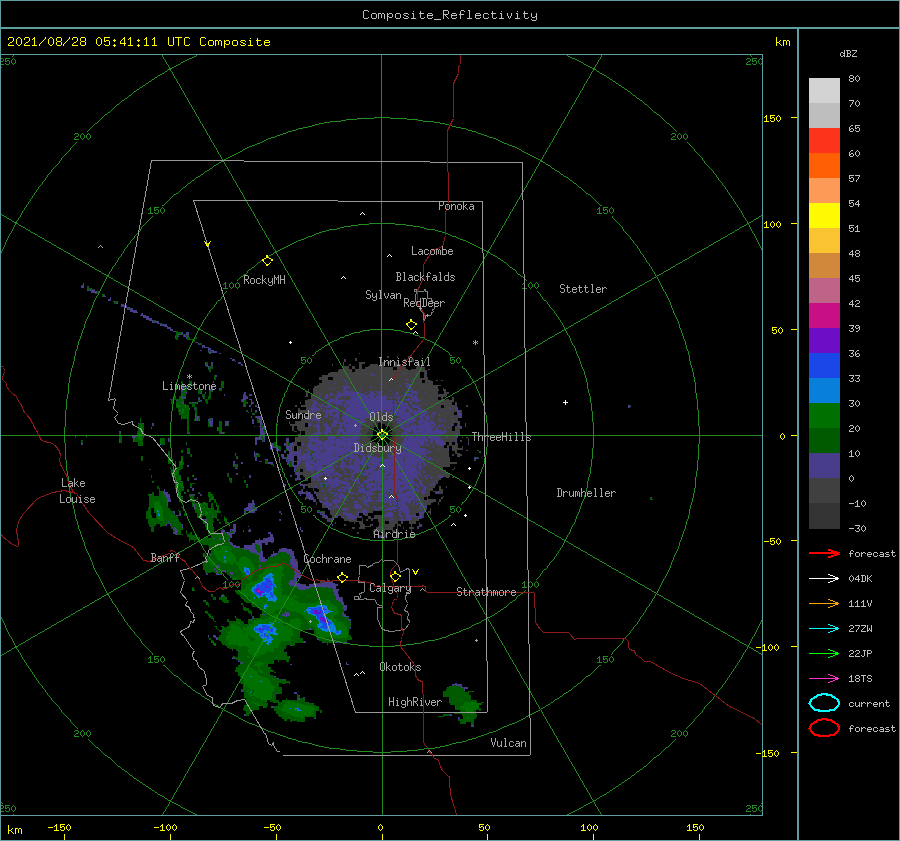This screenshot has width=900, height=841.
Task: Click the HighRiver label
Action: tap(415, 702)
